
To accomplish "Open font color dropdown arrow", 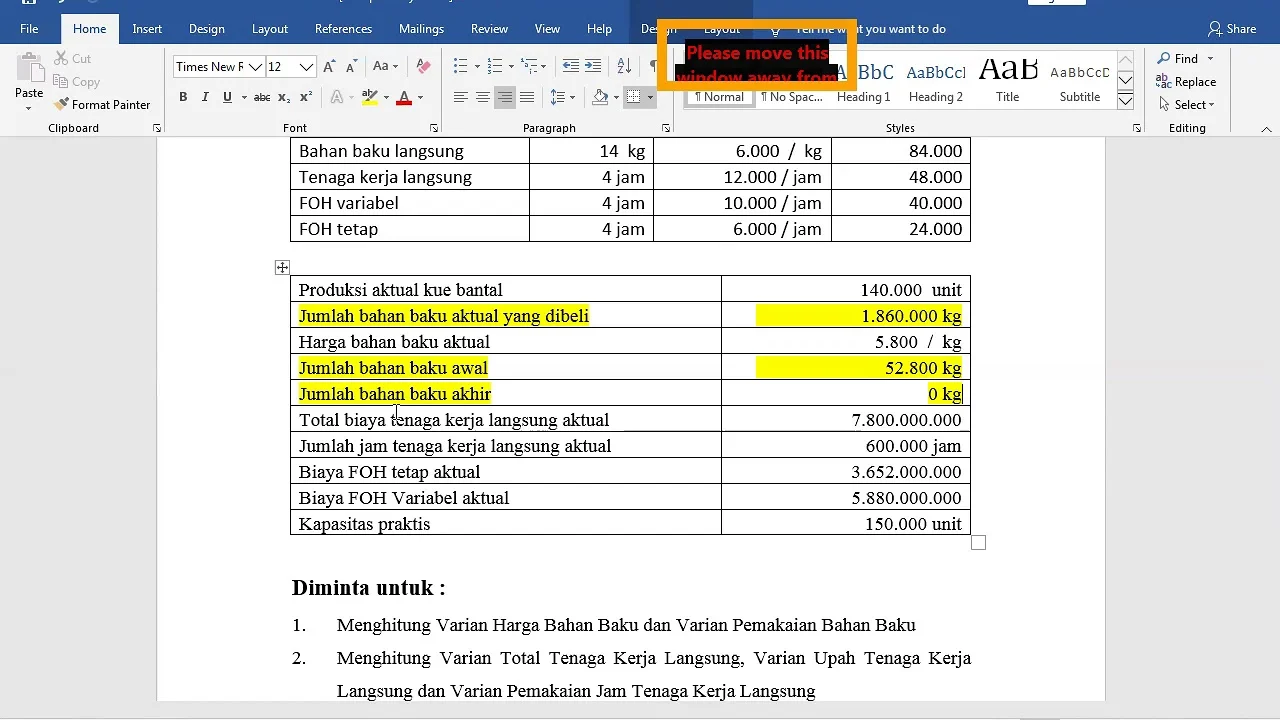I will pos(420,97).
